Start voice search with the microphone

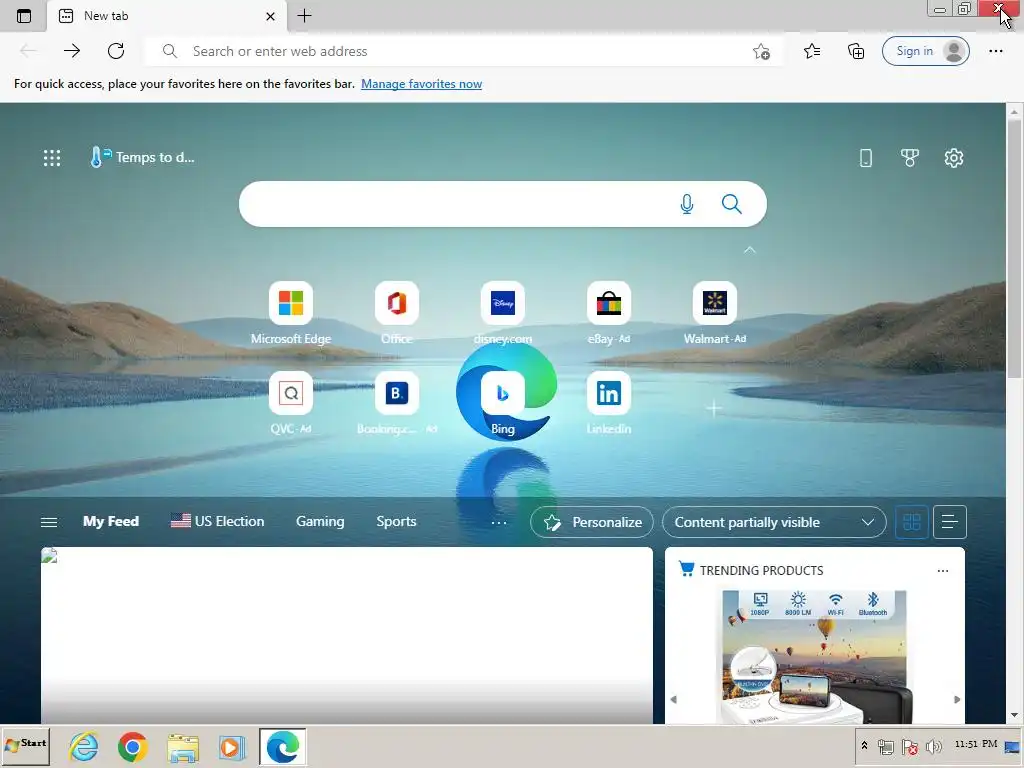tap(686, 204)
